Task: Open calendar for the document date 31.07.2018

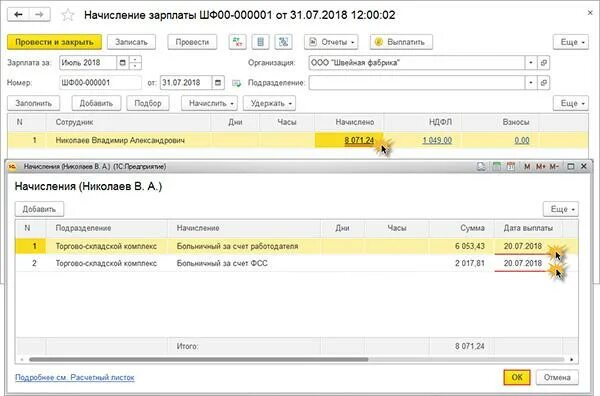Action: click(218, 83)
